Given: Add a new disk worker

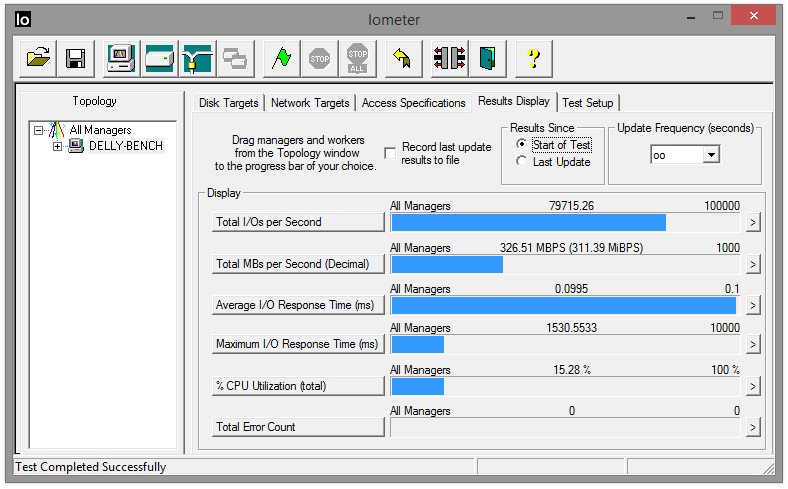Looking at the screenshot, I should tap(159, 59).
